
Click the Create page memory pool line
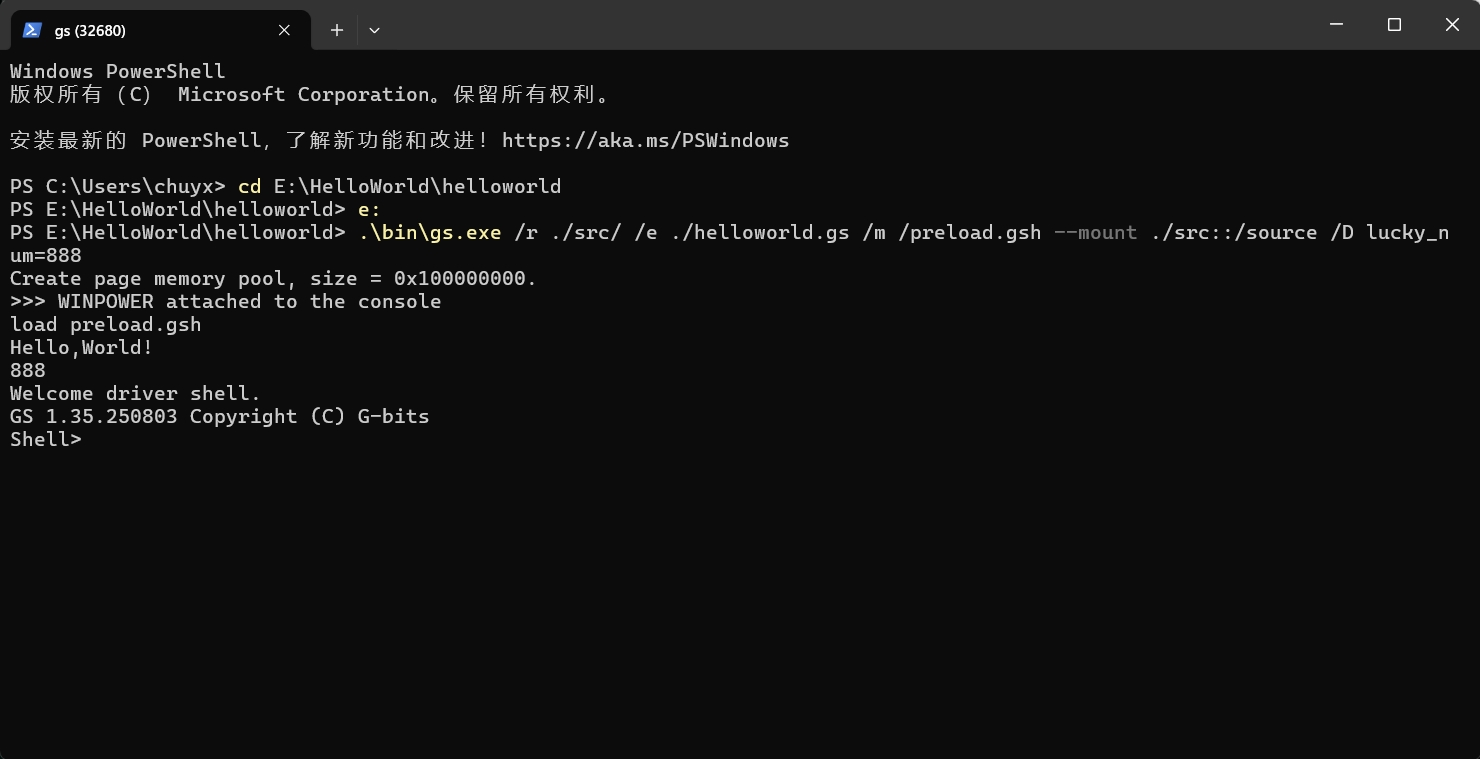coord(273,278)
